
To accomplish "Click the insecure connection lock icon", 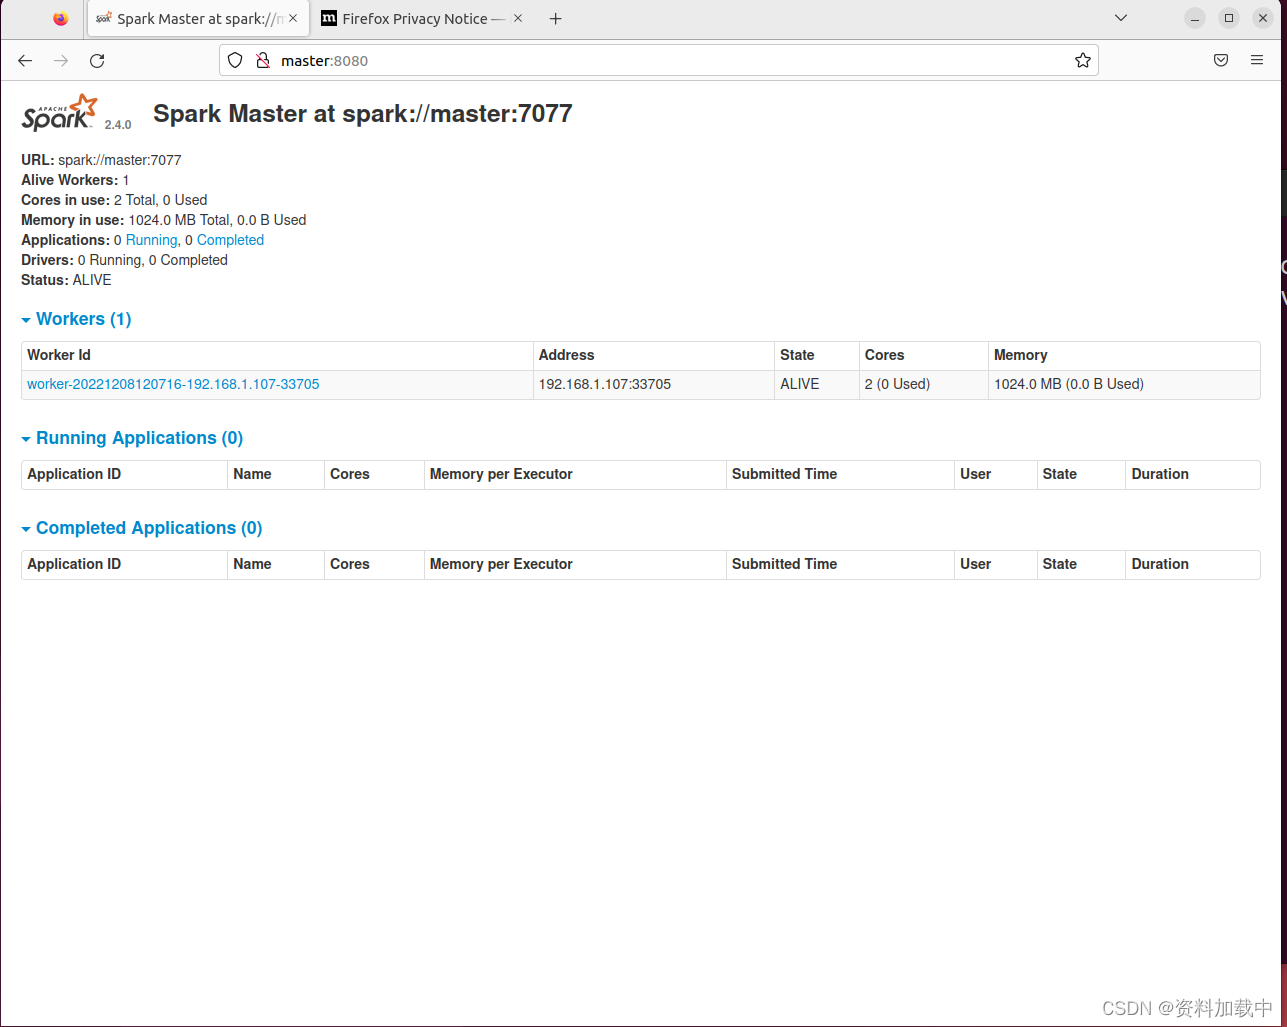I will tap(263, 60).
